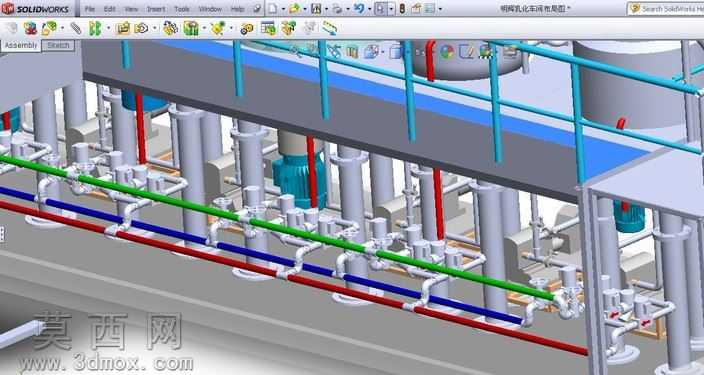Open the Help menu
This screenshot has height=375, width=704.
click(x=237, y=9)
